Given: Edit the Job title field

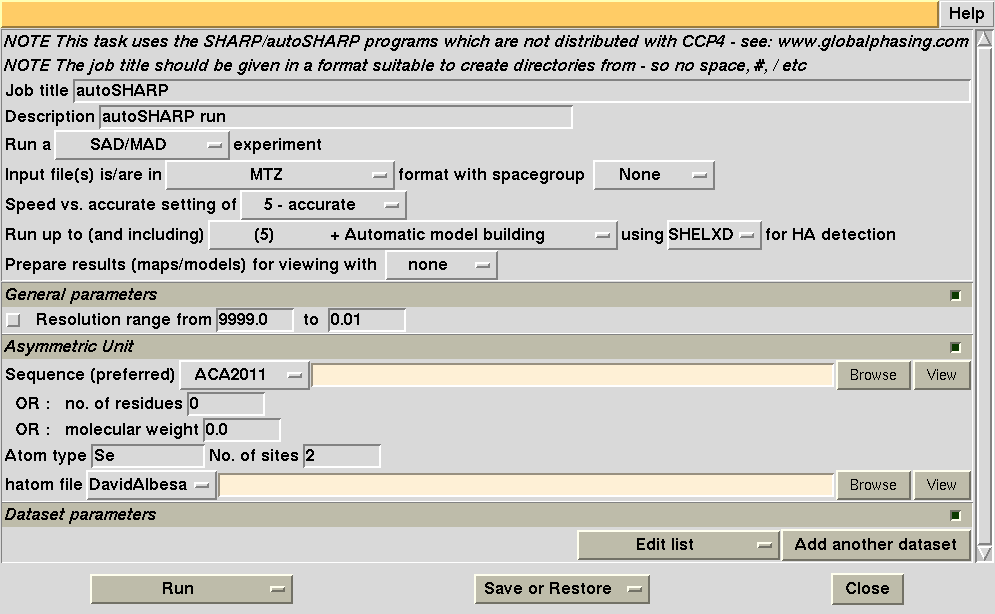Looking at the screenshot, I should 522,91.
